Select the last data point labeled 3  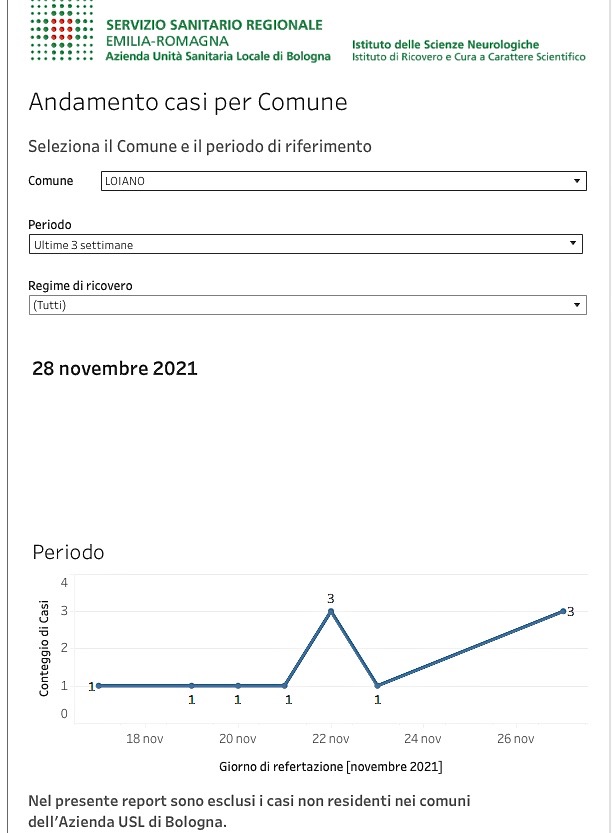tap(563, 611)
